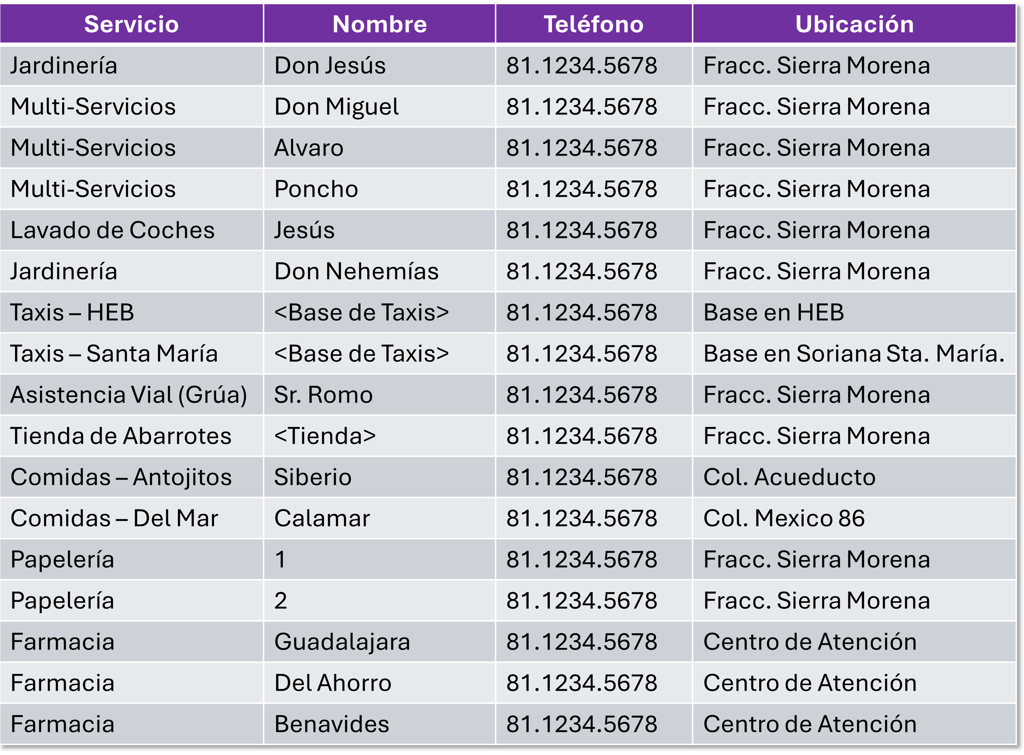Select the Siberio name cell
The width and height of the screenshot is (1024, 755).
[x=379, y=477]
